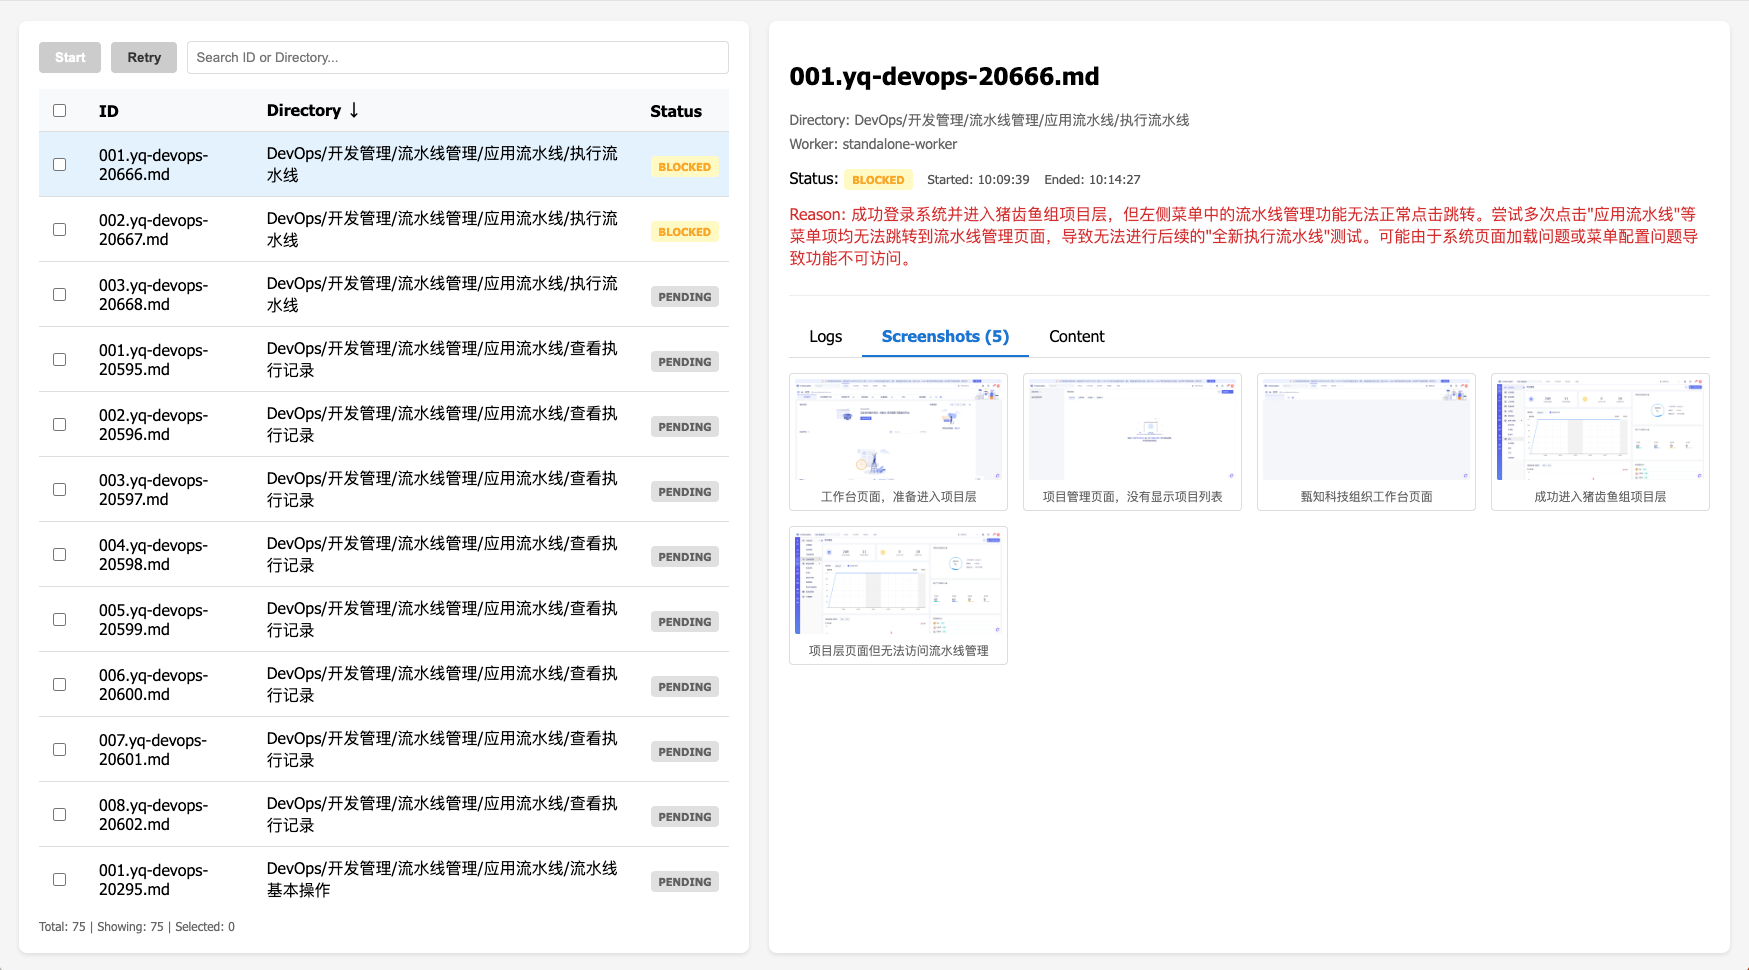
Task: Focus the Search ID or Directory field
Action: click(x=457, y=58)
